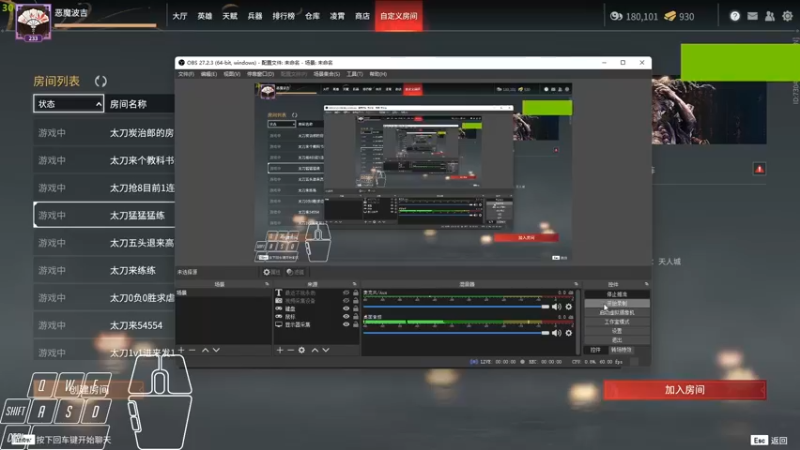800x450 pixels.
Task: Select room row 太刀猛猛猛练
Action: (x=104, y=215)
